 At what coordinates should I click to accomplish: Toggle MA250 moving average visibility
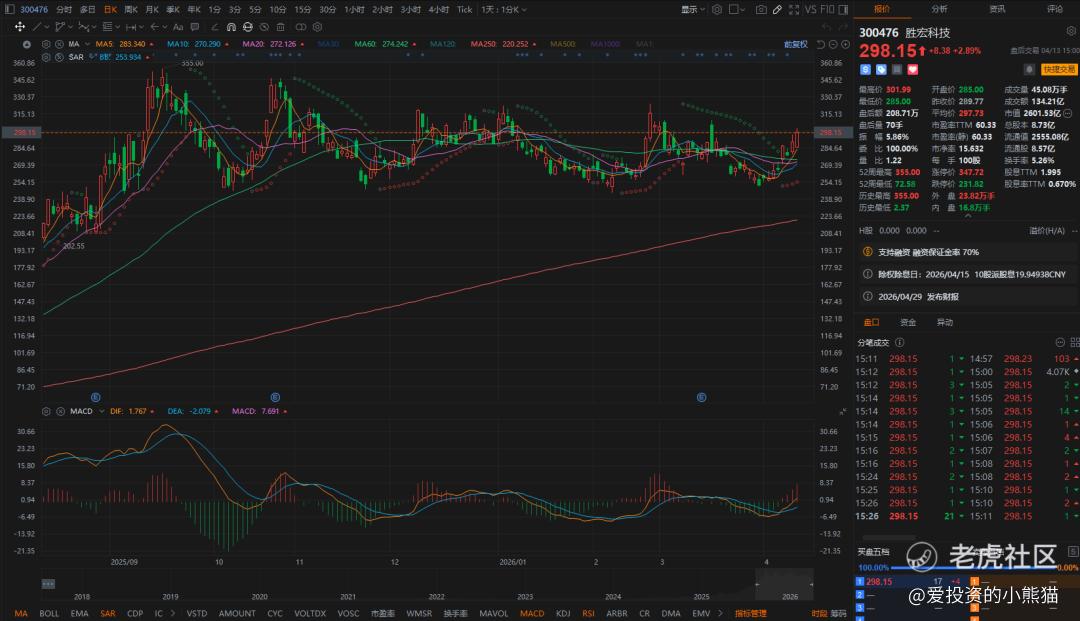499,44
